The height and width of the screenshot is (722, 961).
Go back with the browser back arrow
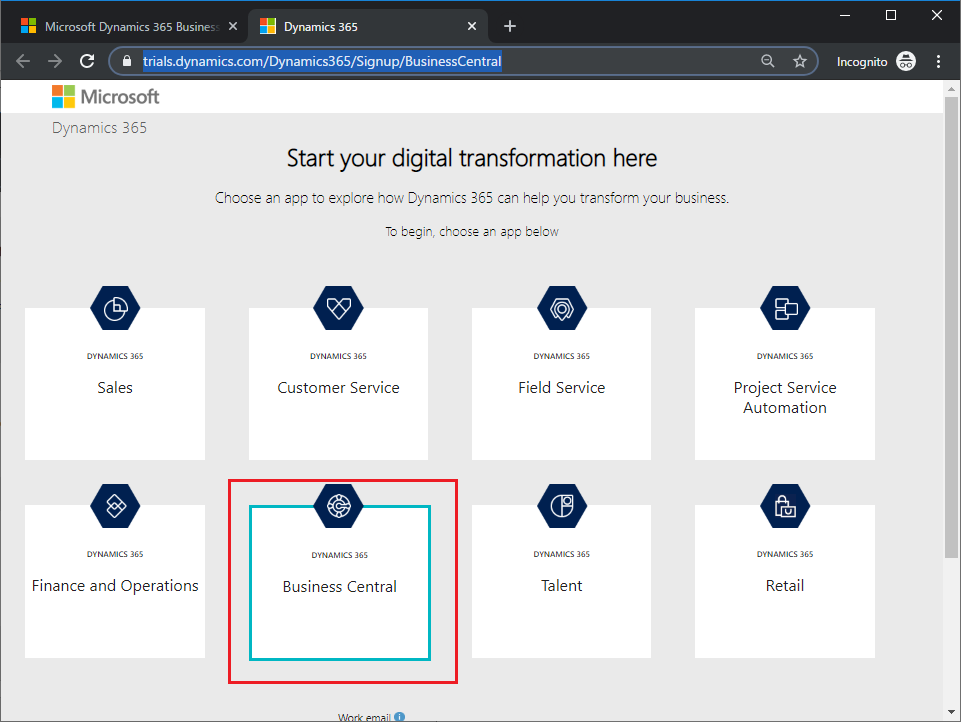click(x=23, y=61)
